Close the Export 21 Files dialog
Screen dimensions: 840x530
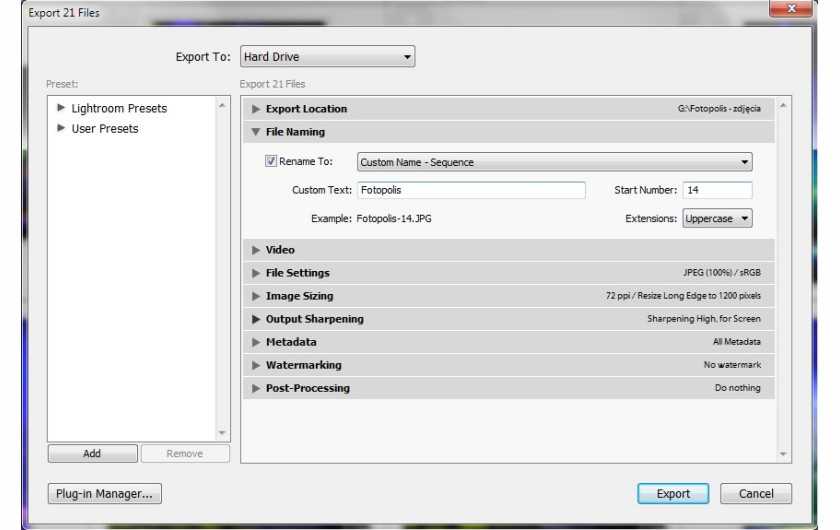tap(791, 8)
